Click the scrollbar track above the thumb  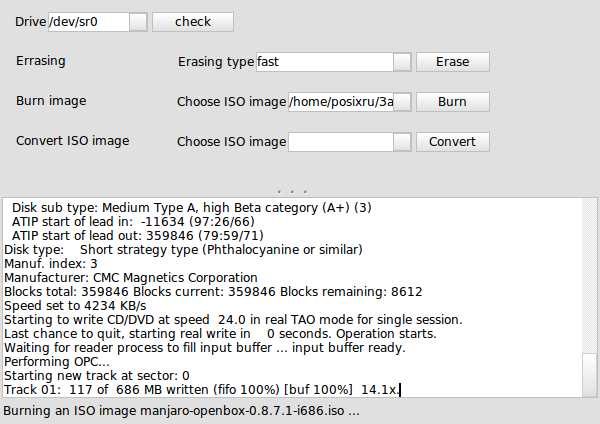point(589,276)
